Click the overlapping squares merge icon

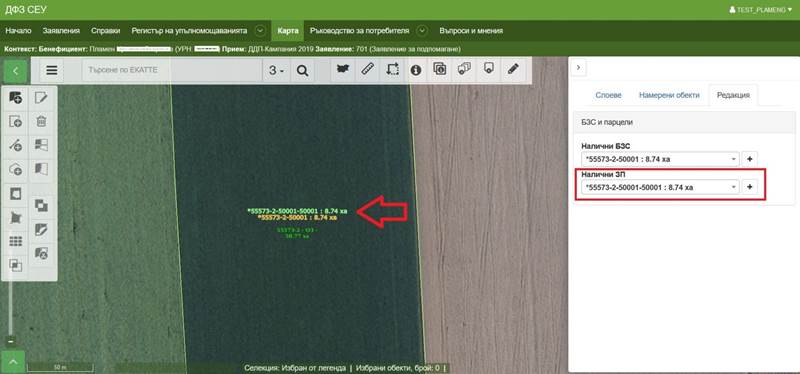click(41, 206)
